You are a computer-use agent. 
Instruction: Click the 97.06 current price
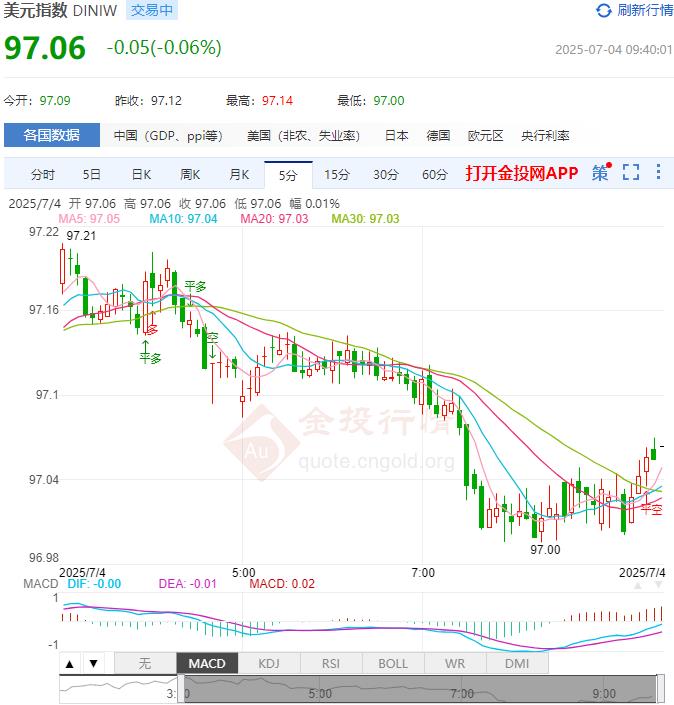click(x=45, y=48)
